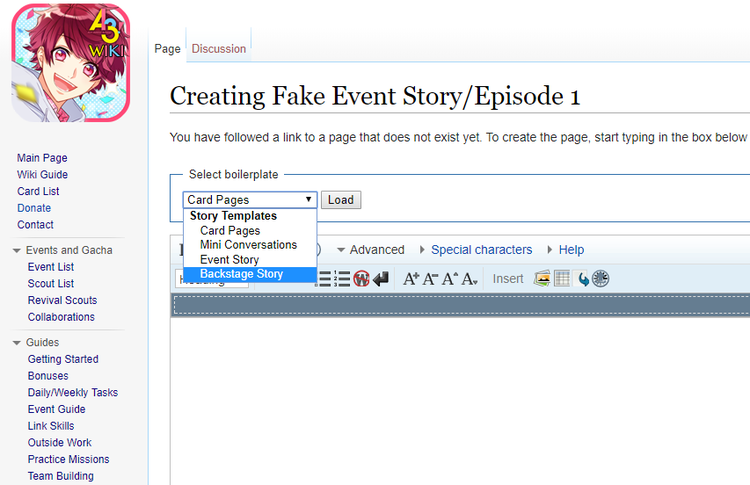
Task: Open the Wiki Guide sidebar link
Action: point(42,175)
